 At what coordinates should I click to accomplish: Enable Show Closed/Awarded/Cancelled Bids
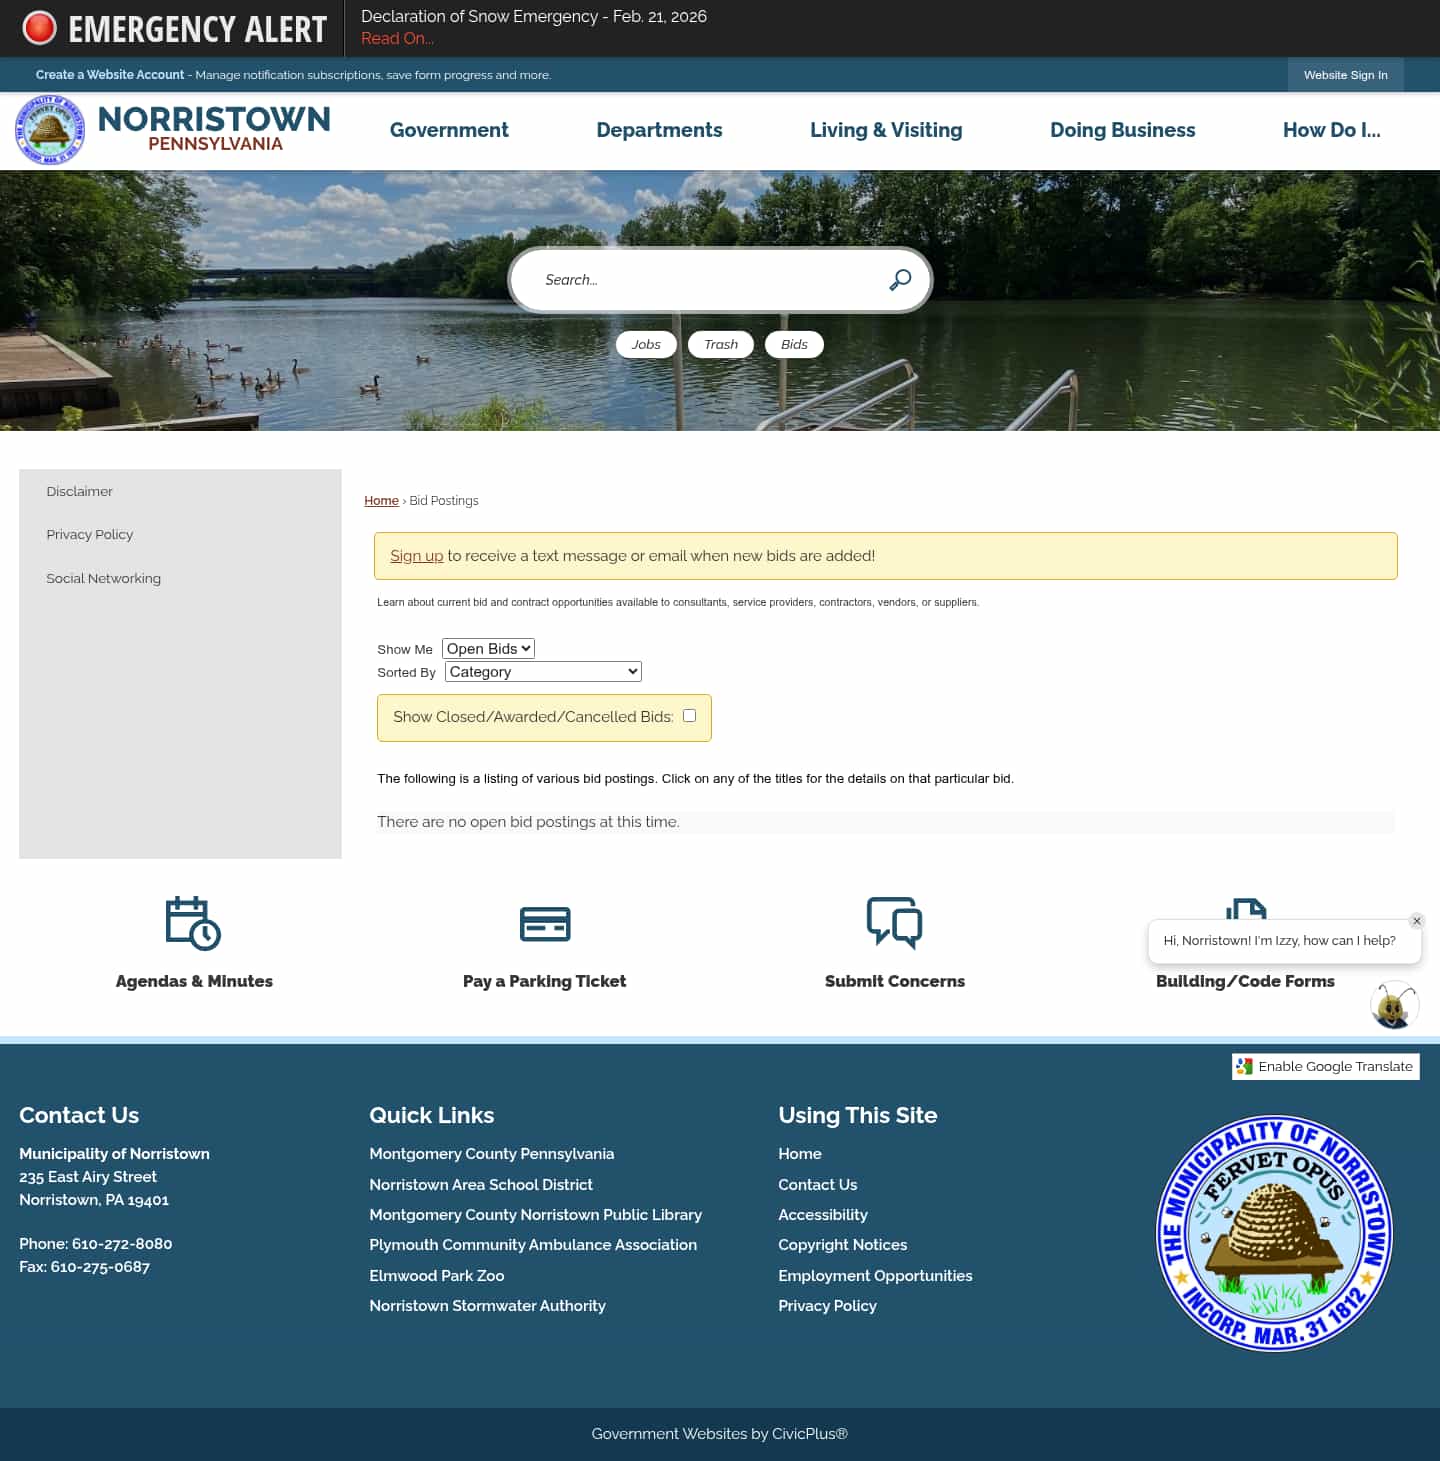pos(689,715)
